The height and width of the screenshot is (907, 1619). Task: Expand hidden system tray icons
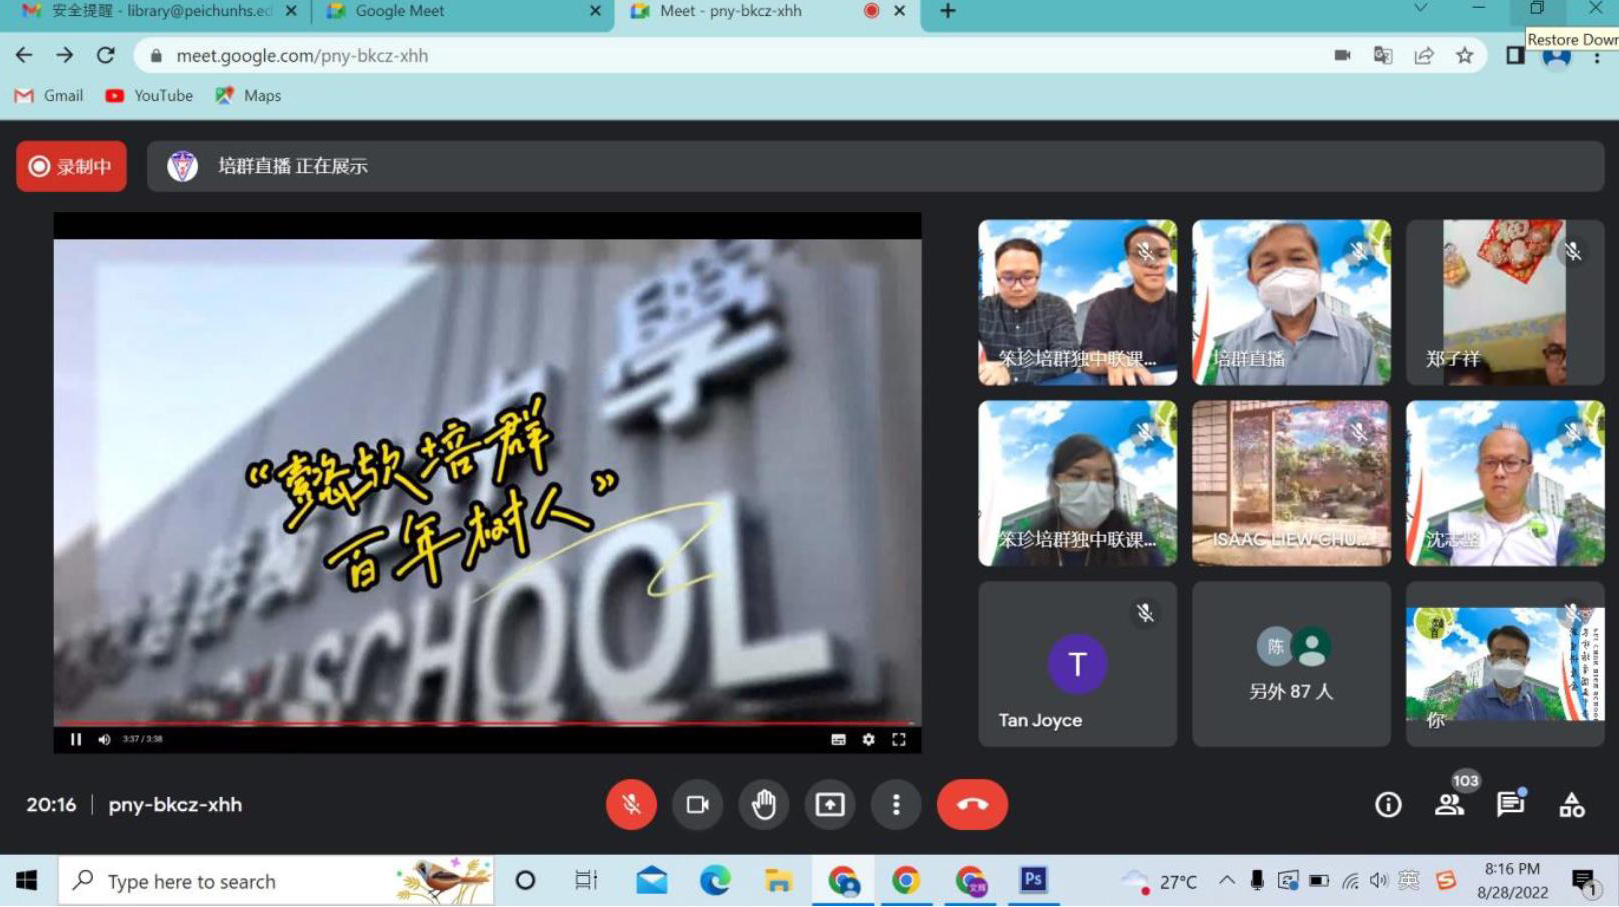[1226, 881]
